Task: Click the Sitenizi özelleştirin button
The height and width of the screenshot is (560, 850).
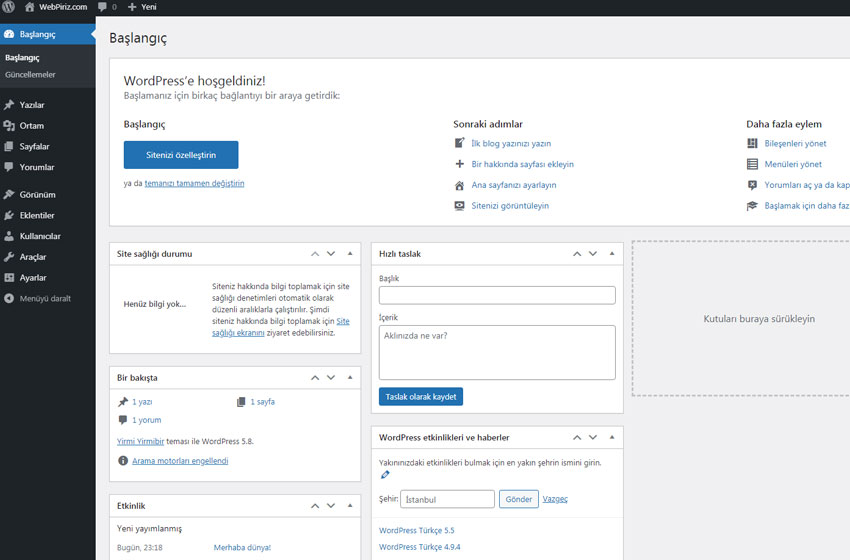Action: (181, 155)
